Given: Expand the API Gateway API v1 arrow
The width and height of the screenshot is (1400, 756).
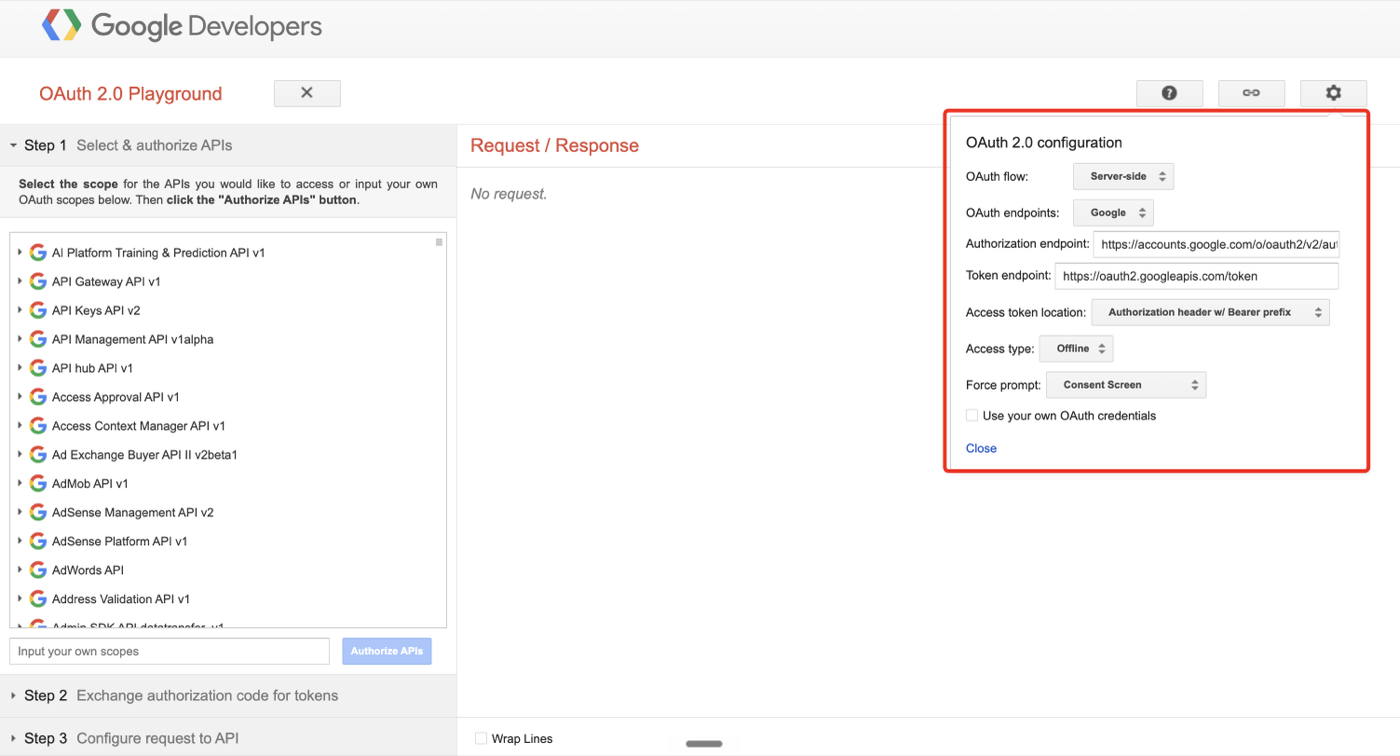Looking at the screenshot, I should pyautogui.click(x=20, y=282).
